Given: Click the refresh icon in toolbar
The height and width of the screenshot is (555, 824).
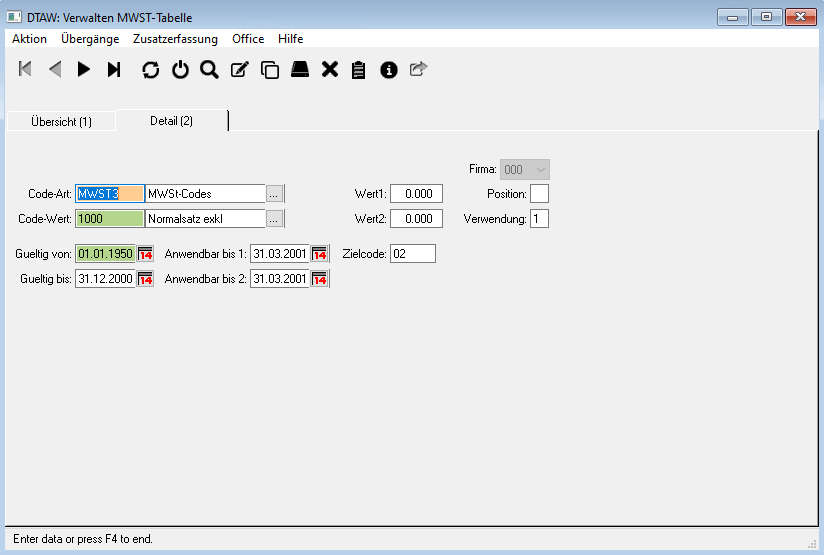Looking at the screenshot, I should pyautogui.click(x=150, y=69).
